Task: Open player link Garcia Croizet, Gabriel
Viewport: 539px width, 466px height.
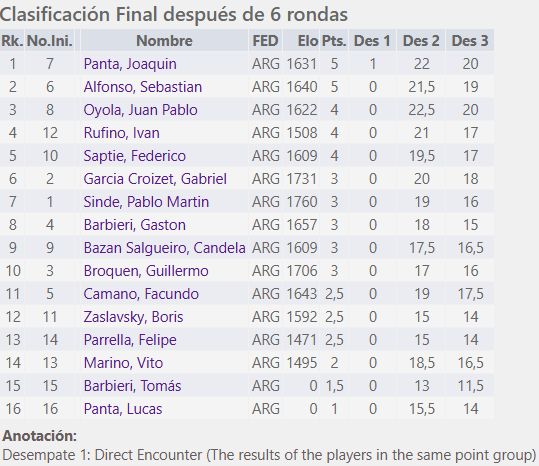Action: [x=155, y=179]
